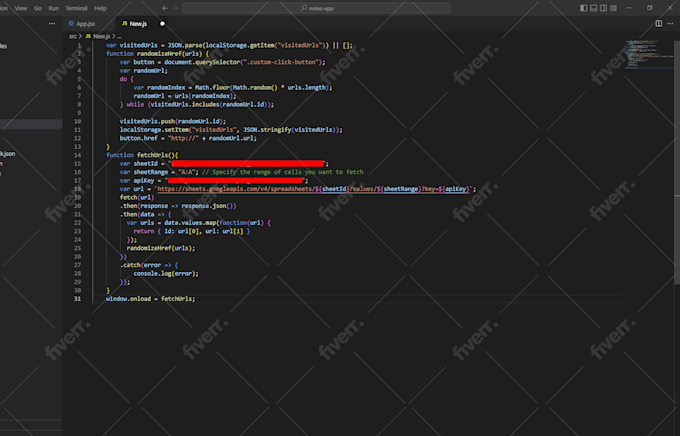Screen dimensions: 680x436
Task: Switch to the App.jsx tab
Action: click(x=89, y=23)
